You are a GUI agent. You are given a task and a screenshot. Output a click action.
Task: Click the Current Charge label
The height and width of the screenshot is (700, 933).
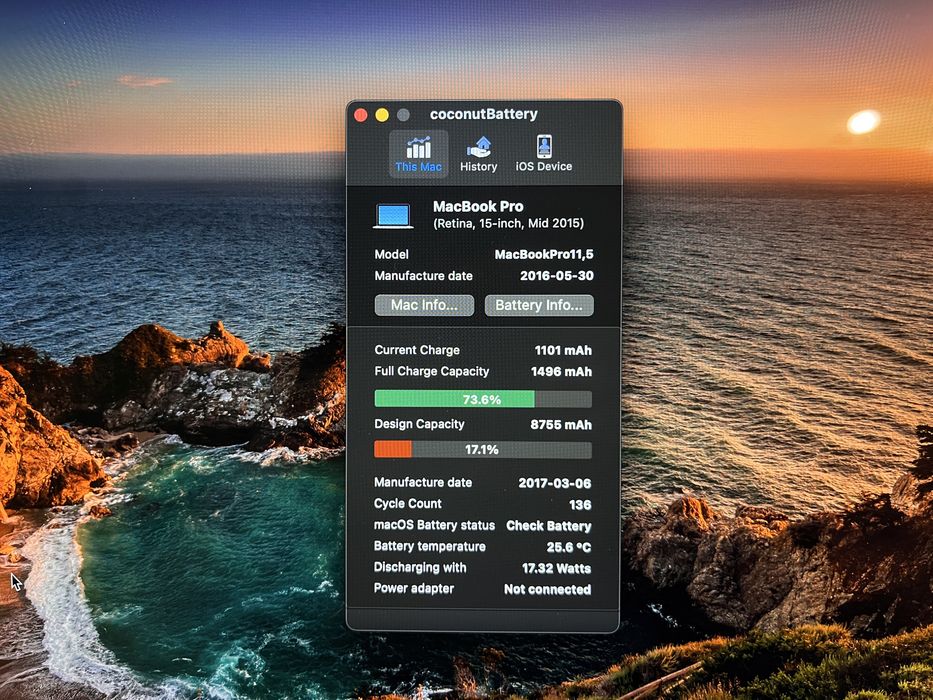pyautogui.click(x=417, y=350)
